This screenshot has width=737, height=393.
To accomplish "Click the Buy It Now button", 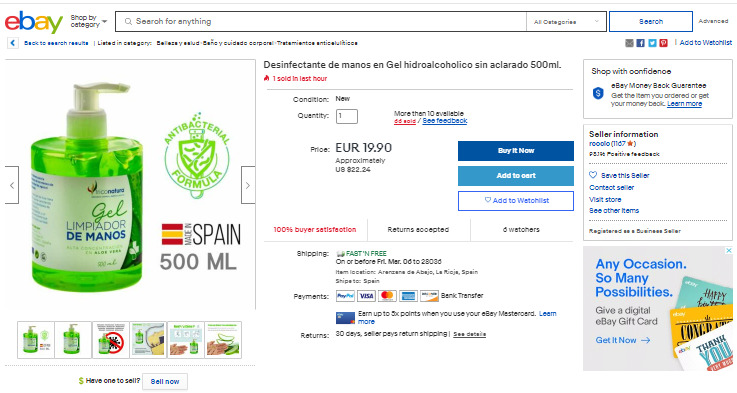I will [x=516, y=151].
